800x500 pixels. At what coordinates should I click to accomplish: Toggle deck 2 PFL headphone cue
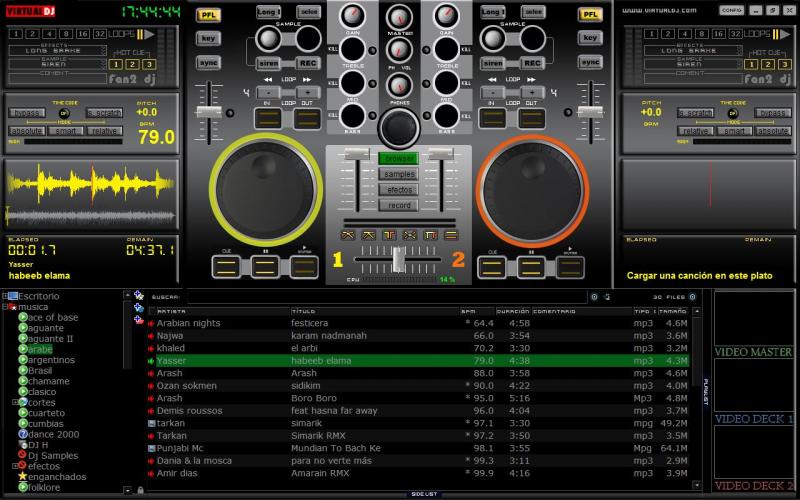coord(590,14)
